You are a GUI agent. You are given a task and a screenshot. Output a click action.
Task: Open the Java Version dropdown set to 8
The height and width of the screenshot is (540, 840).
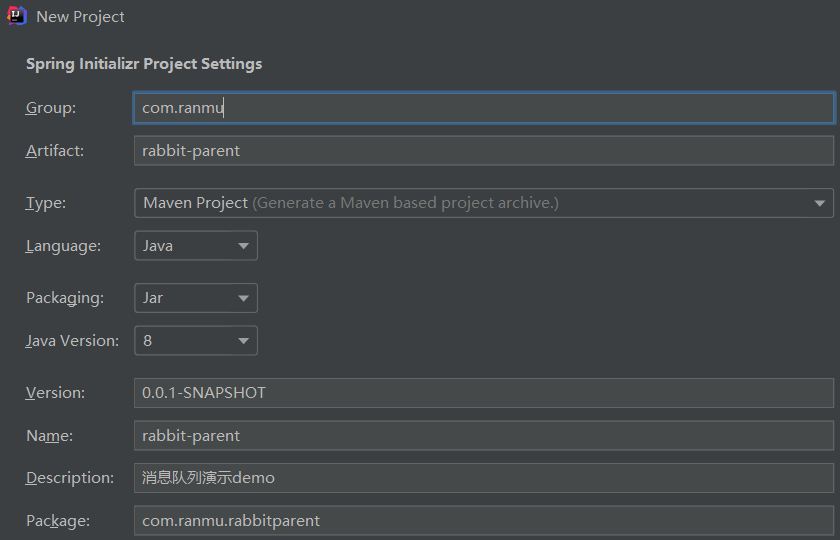[x=196, y=341]
